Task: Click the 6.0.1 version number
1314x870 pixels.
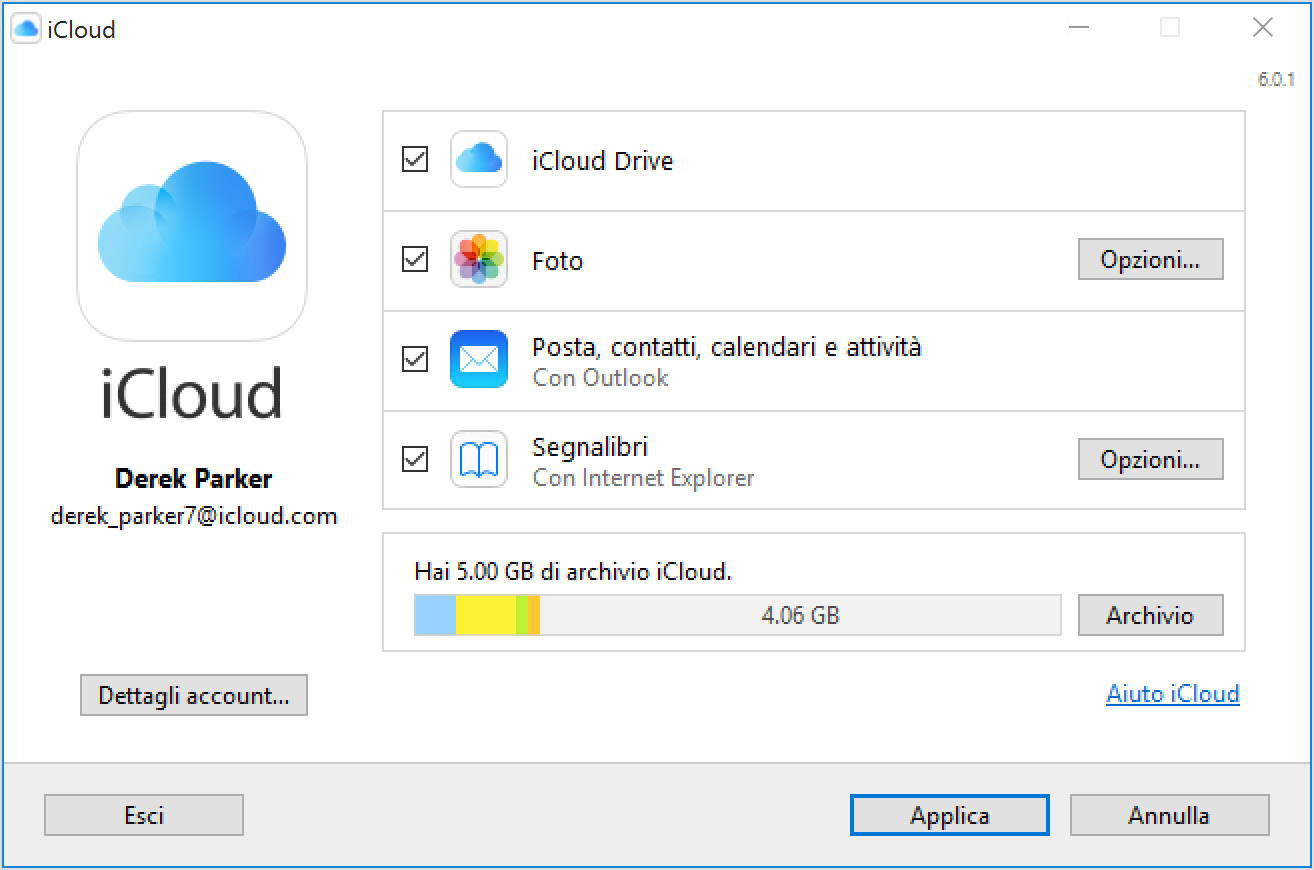Action: (1276, 80)
